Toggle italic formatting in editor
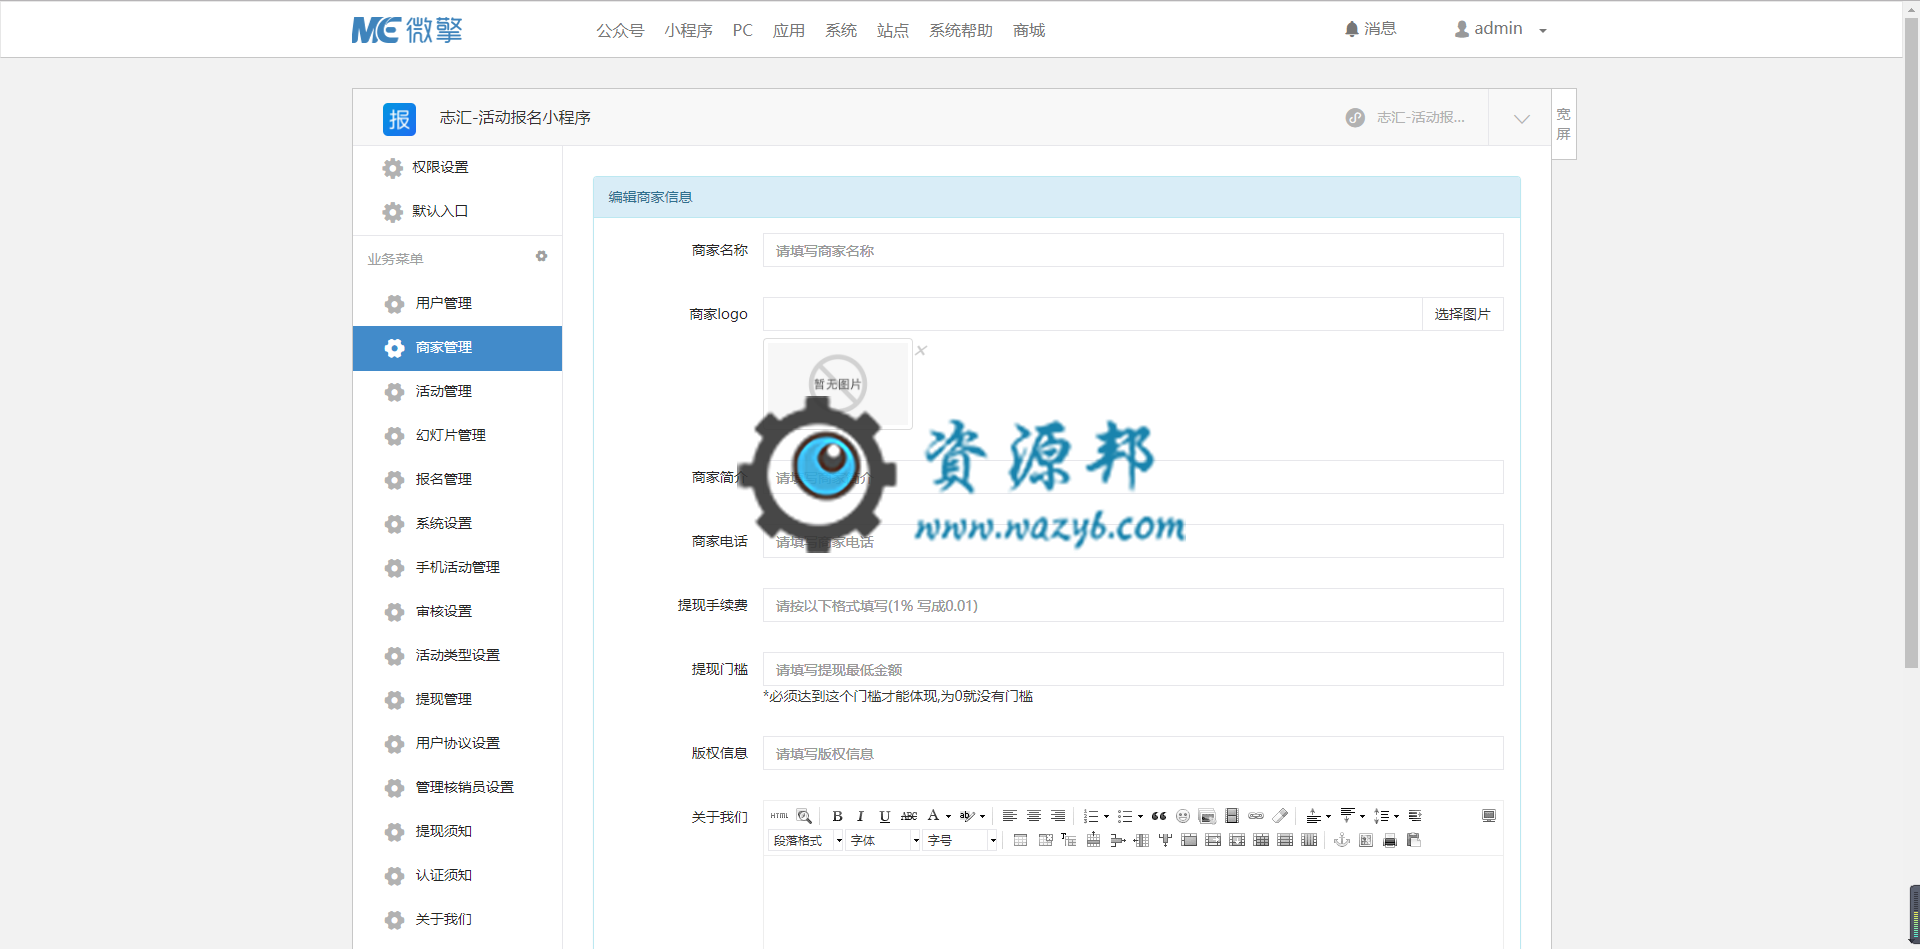 (860, 816)
